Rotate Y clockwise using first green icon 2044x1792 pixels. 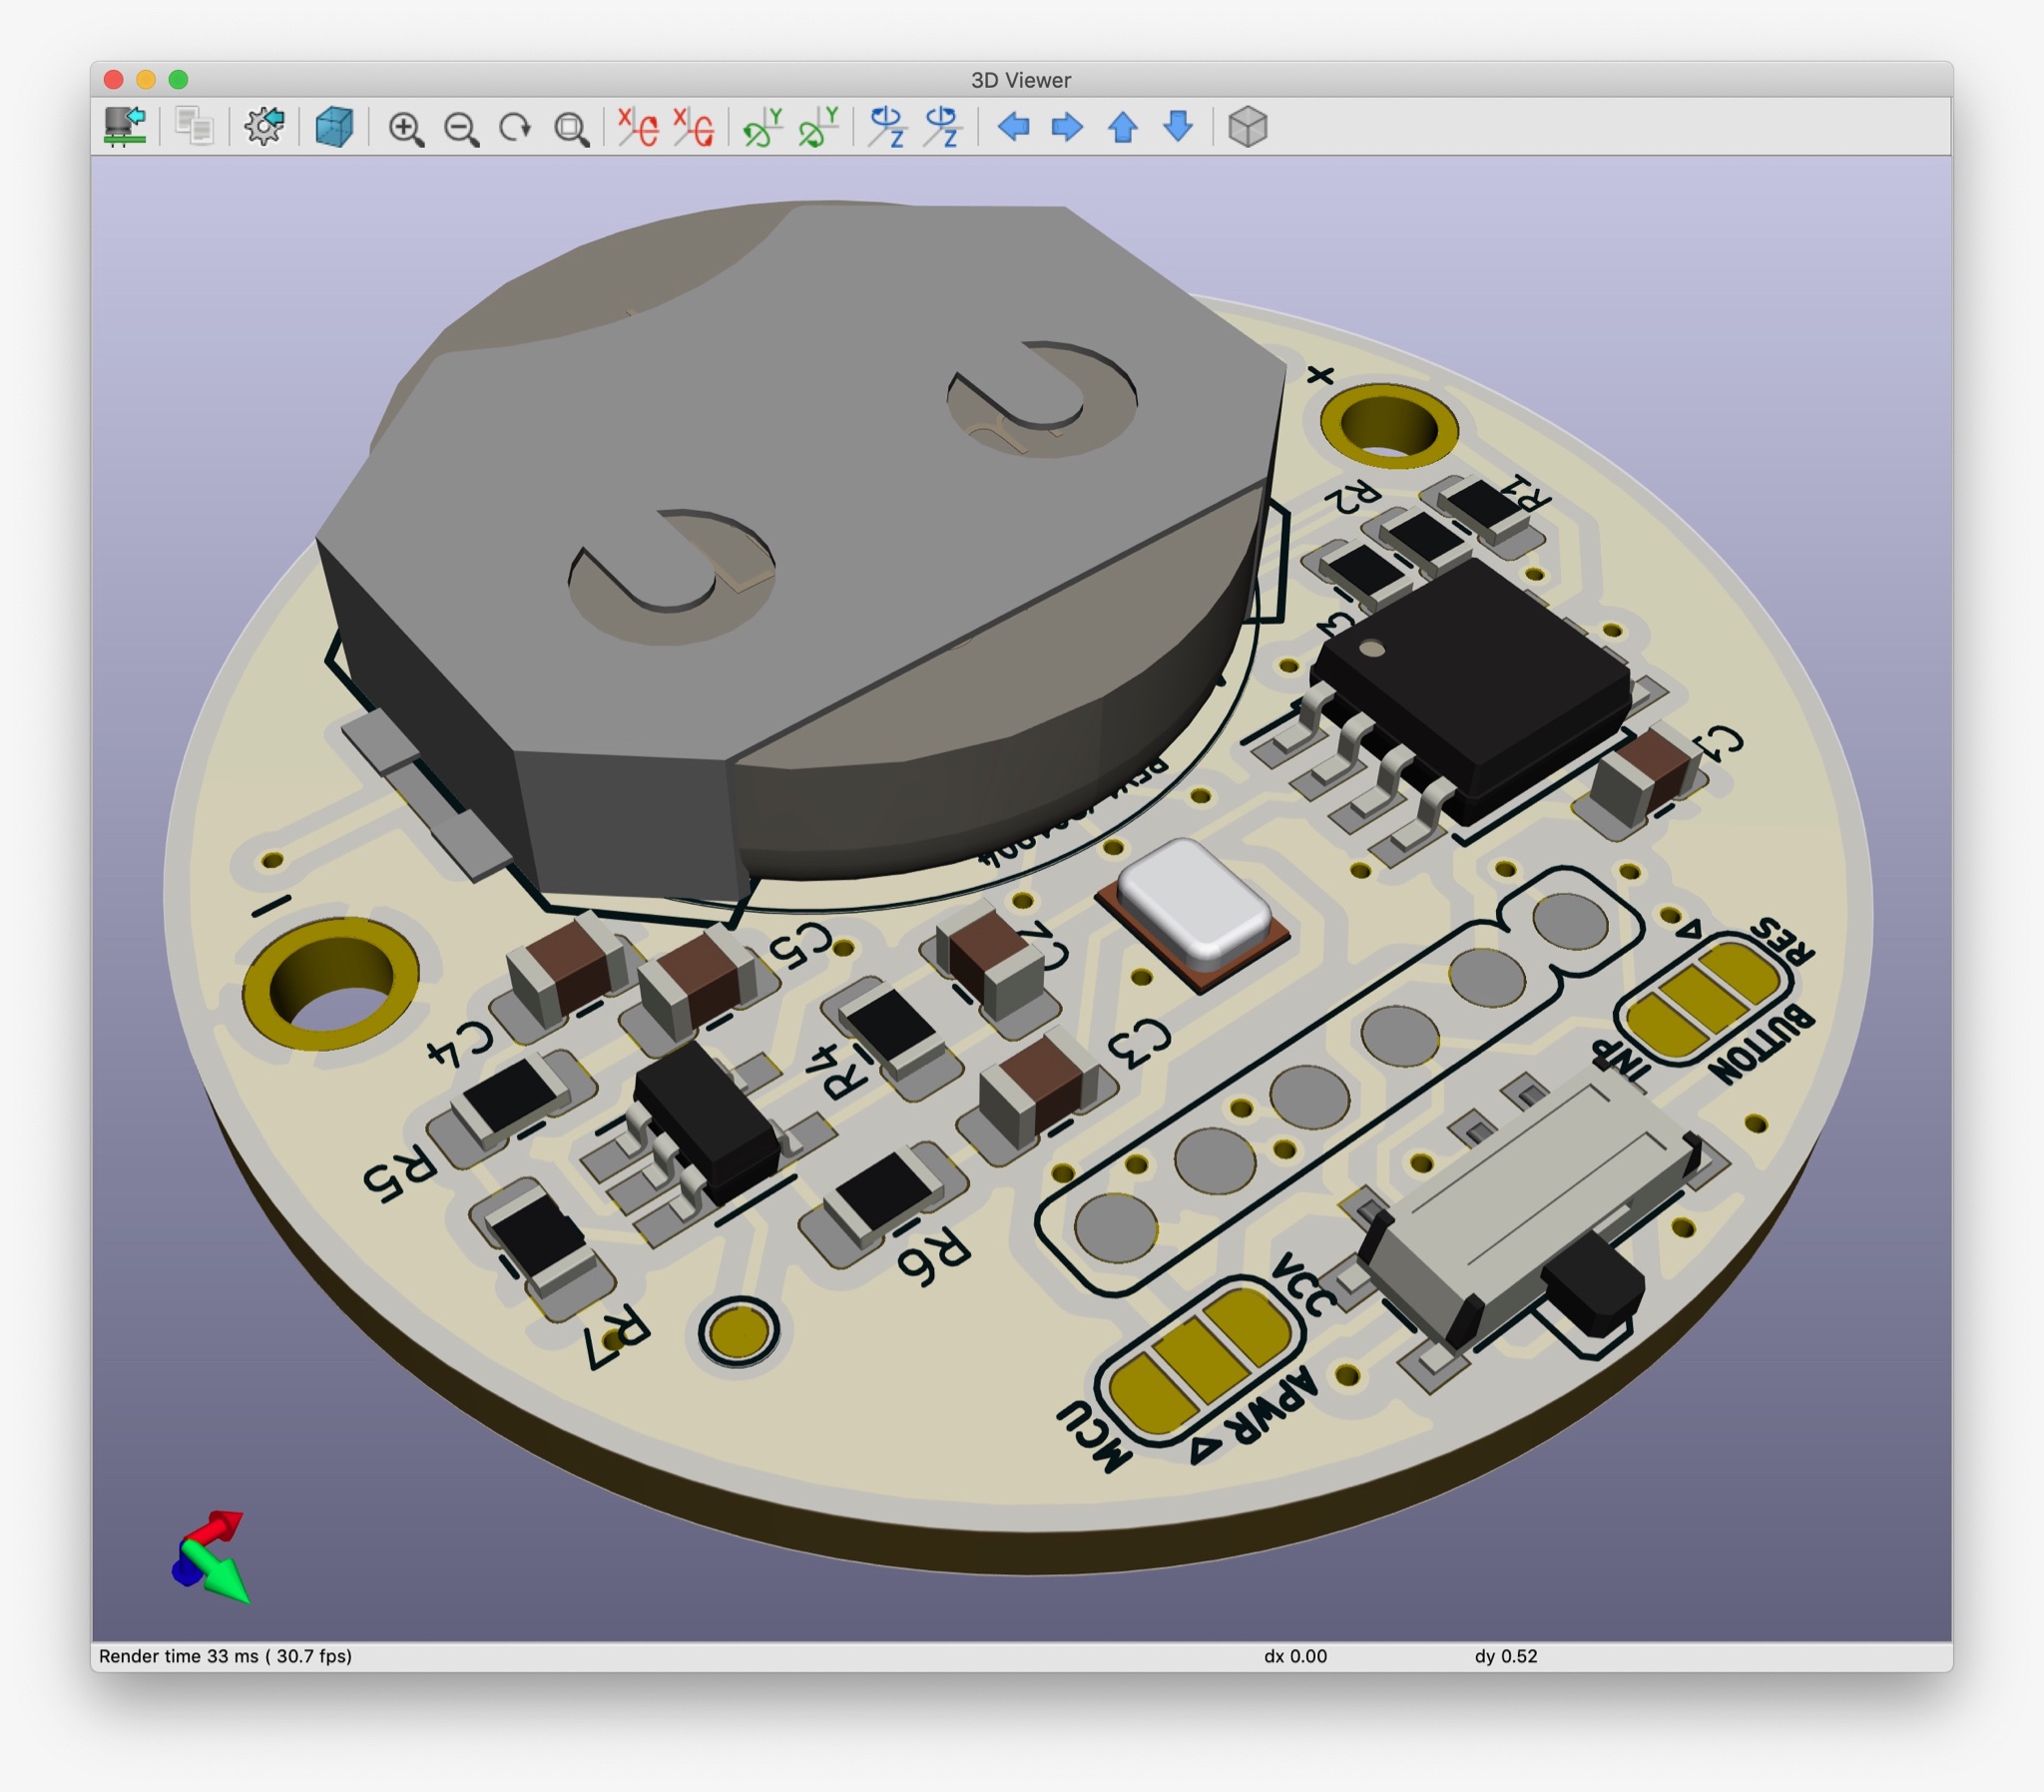(x=763, y=127)
